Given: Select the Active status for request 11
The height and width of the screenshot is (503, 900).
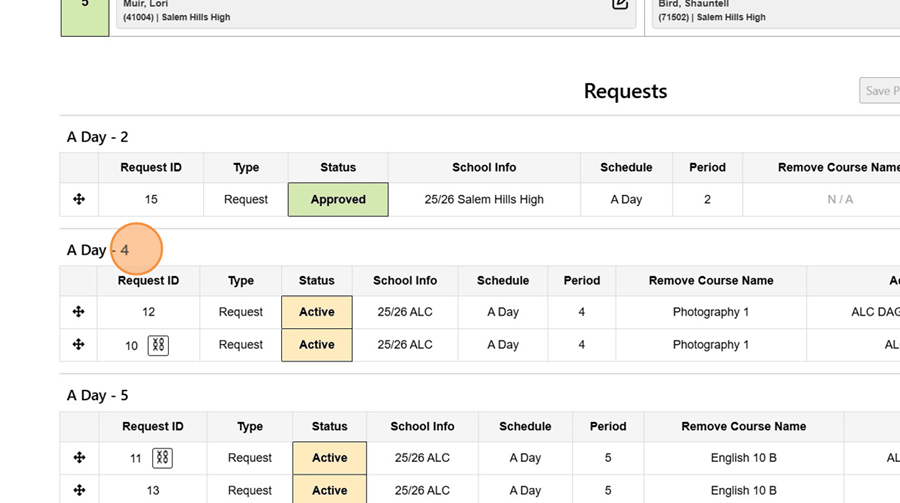Looking at the screenshot, I should coord(329,458).
